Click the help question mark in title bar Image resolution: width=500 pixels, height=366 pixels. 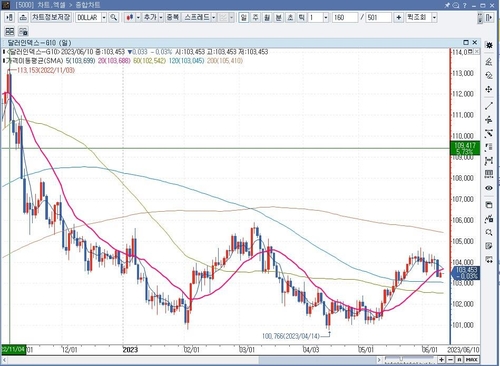pyautogui.click(x=465, y=5)
